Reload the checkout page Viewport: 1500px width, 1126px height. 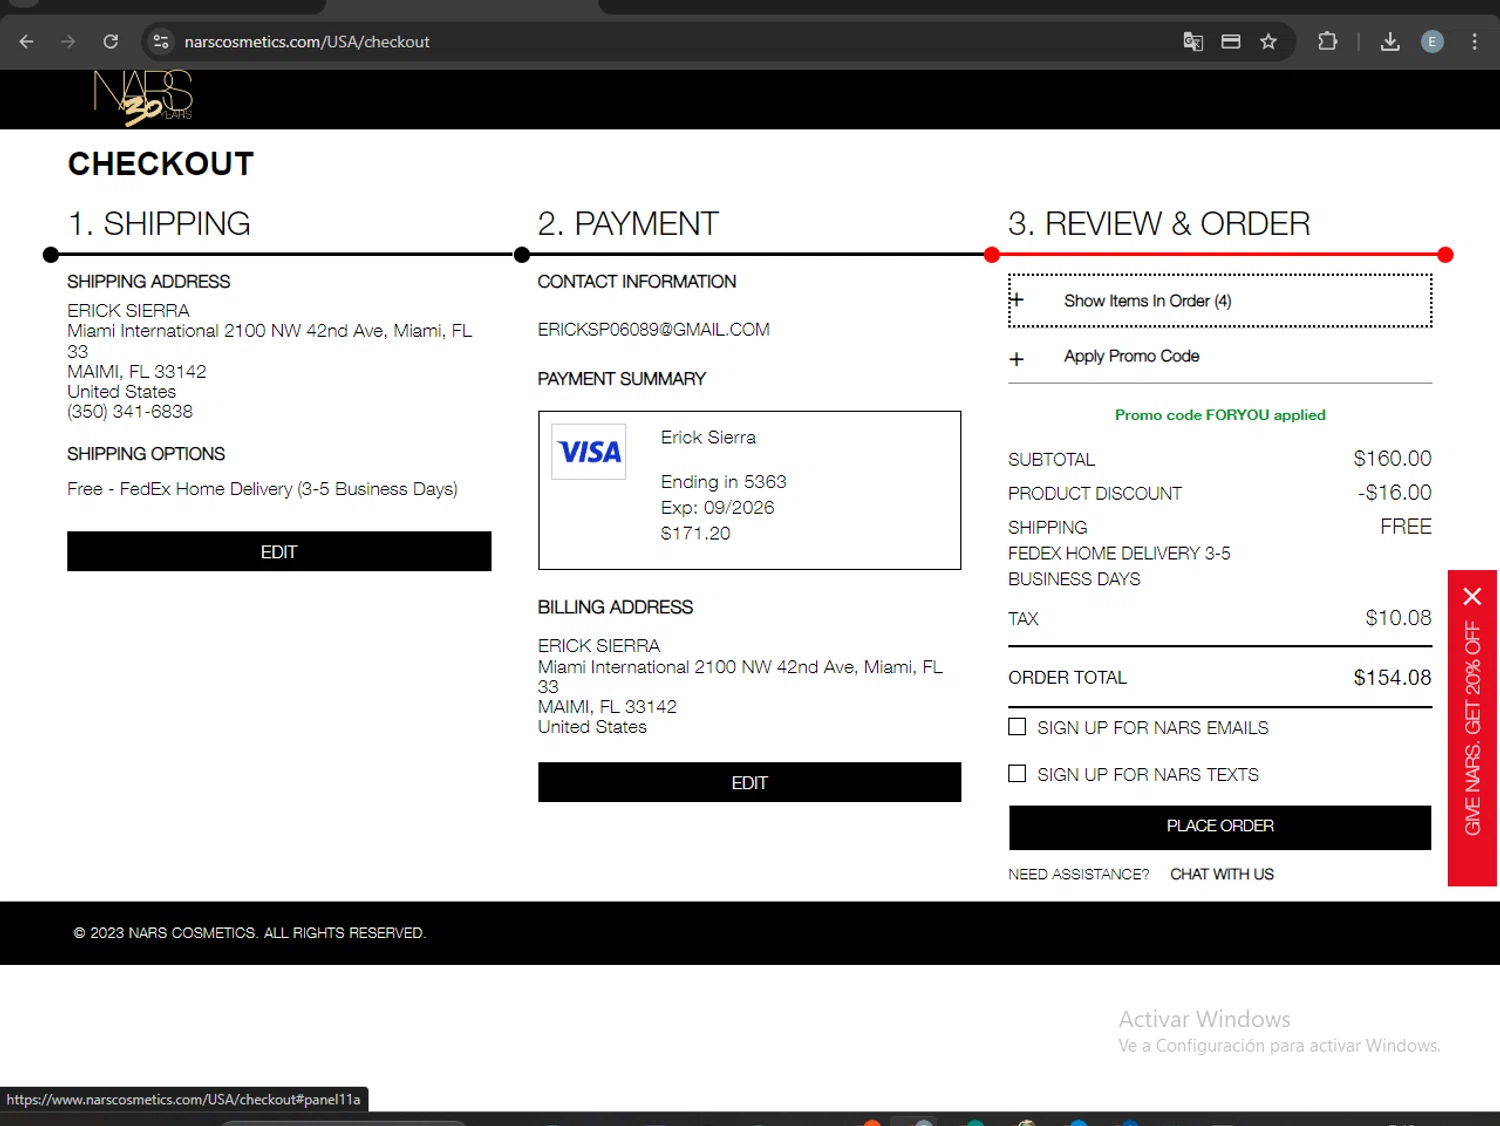coord(111,42)
